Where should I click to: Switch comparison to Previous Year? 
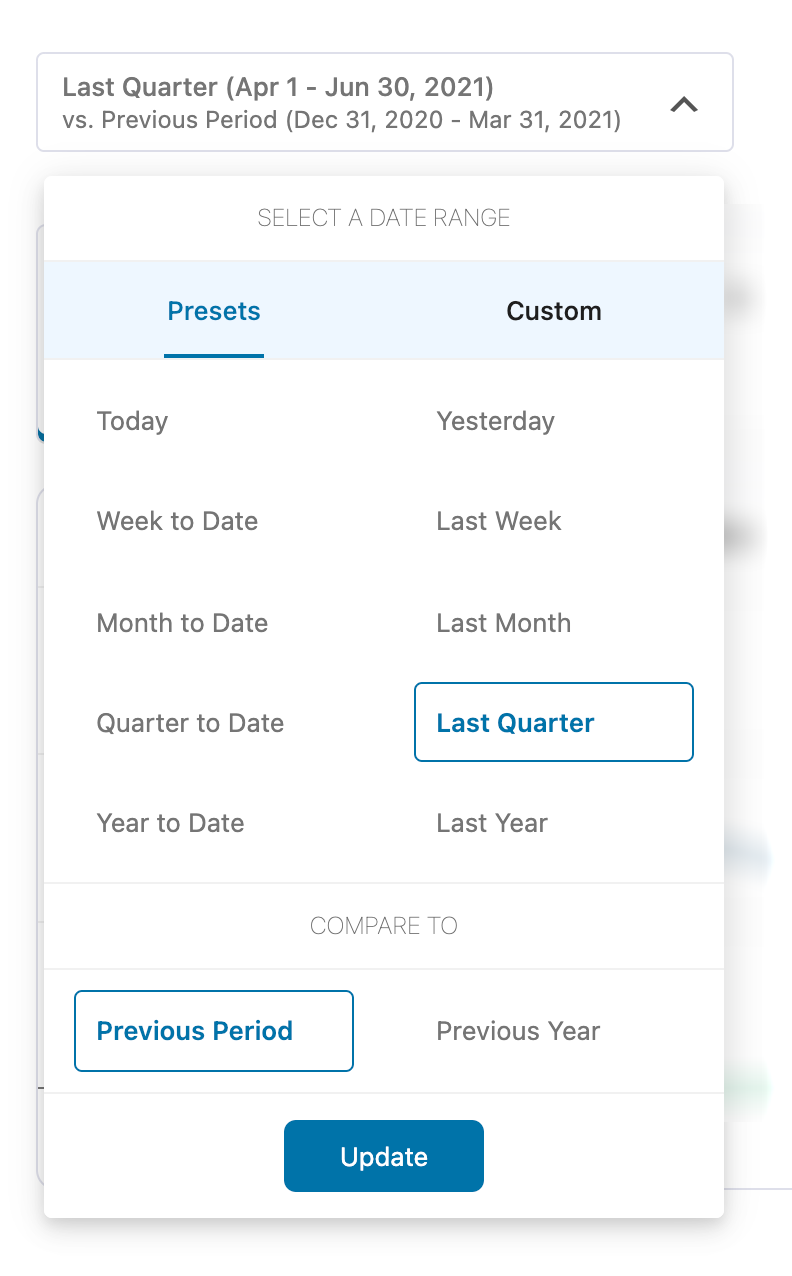click(518, 1031)
